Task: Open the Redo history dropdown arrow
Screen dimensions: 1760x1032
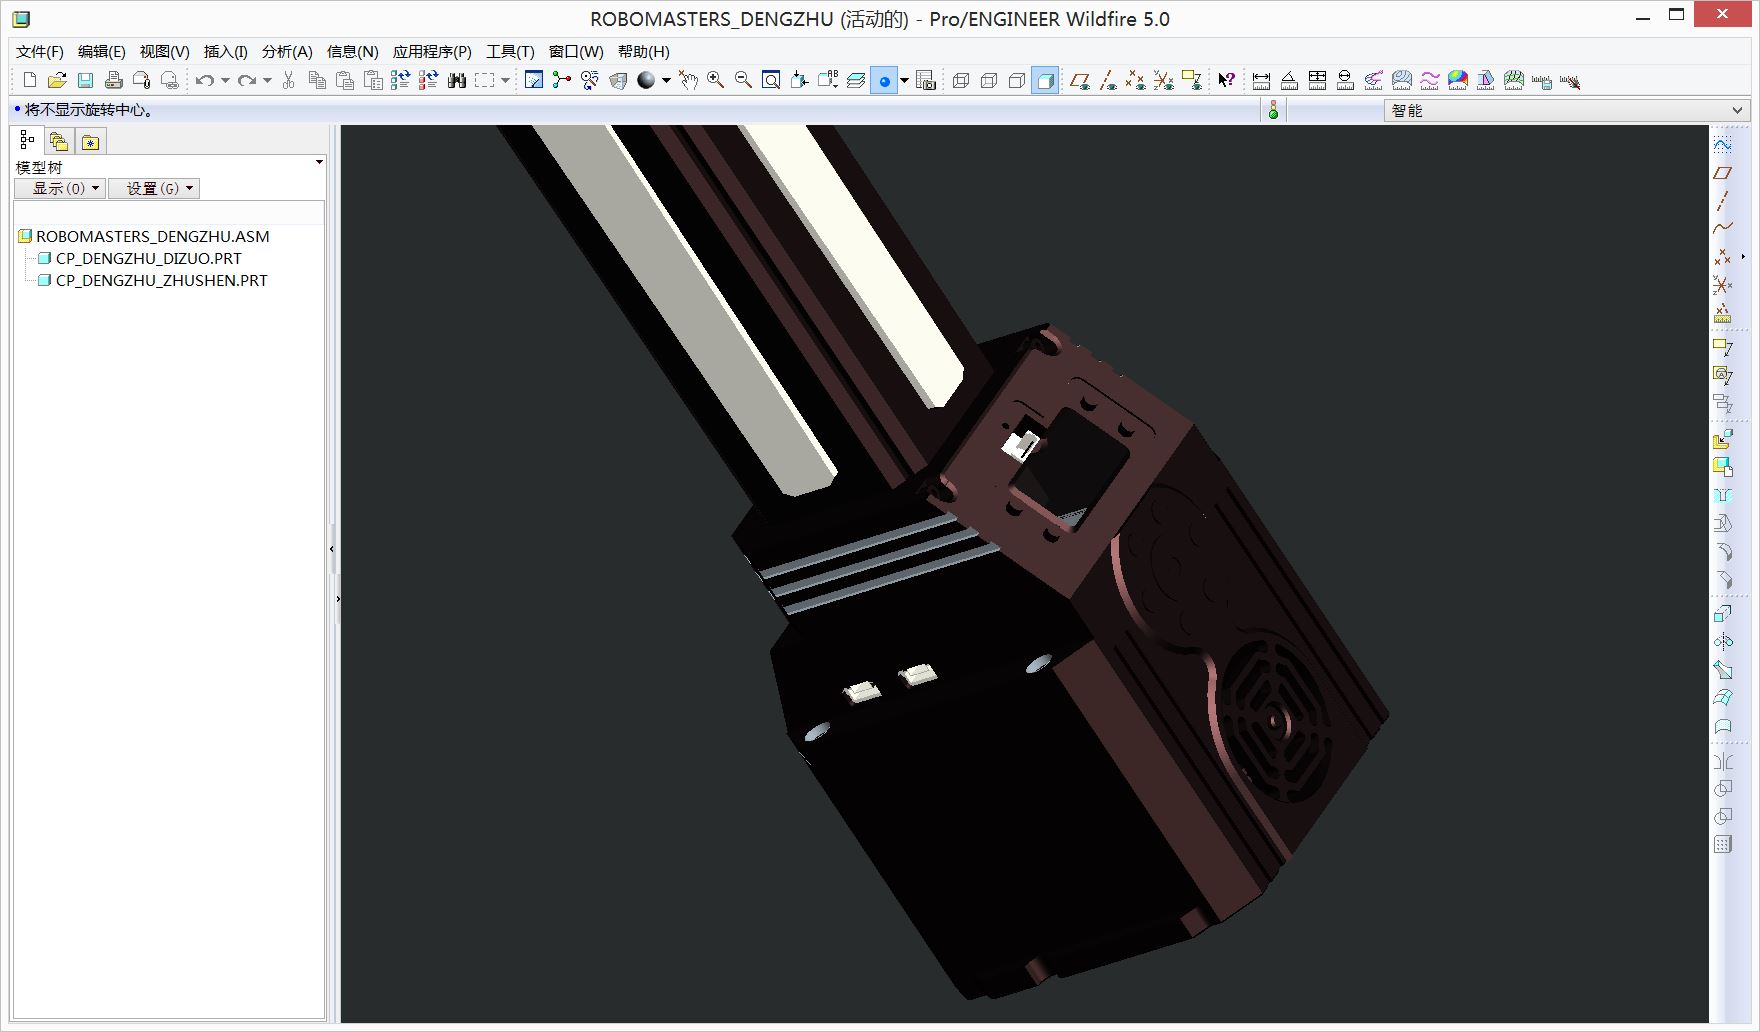Action: click(267, 80)
